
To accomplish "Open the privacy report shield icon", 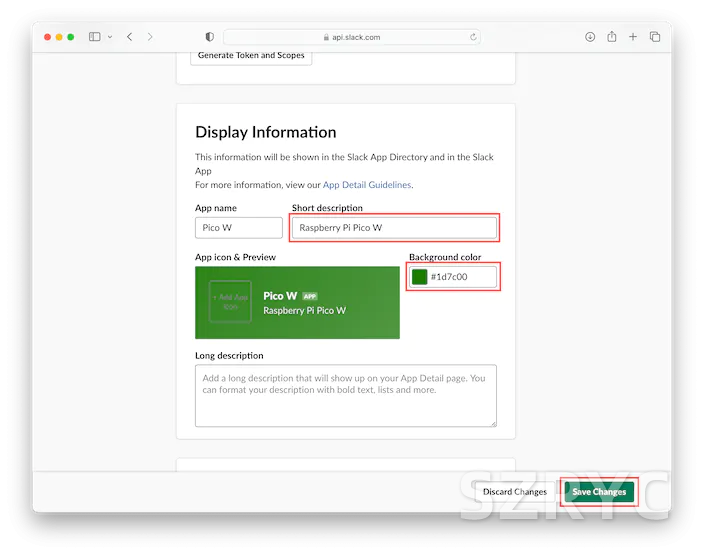I will pyautogui.click(x=209, y=37).
